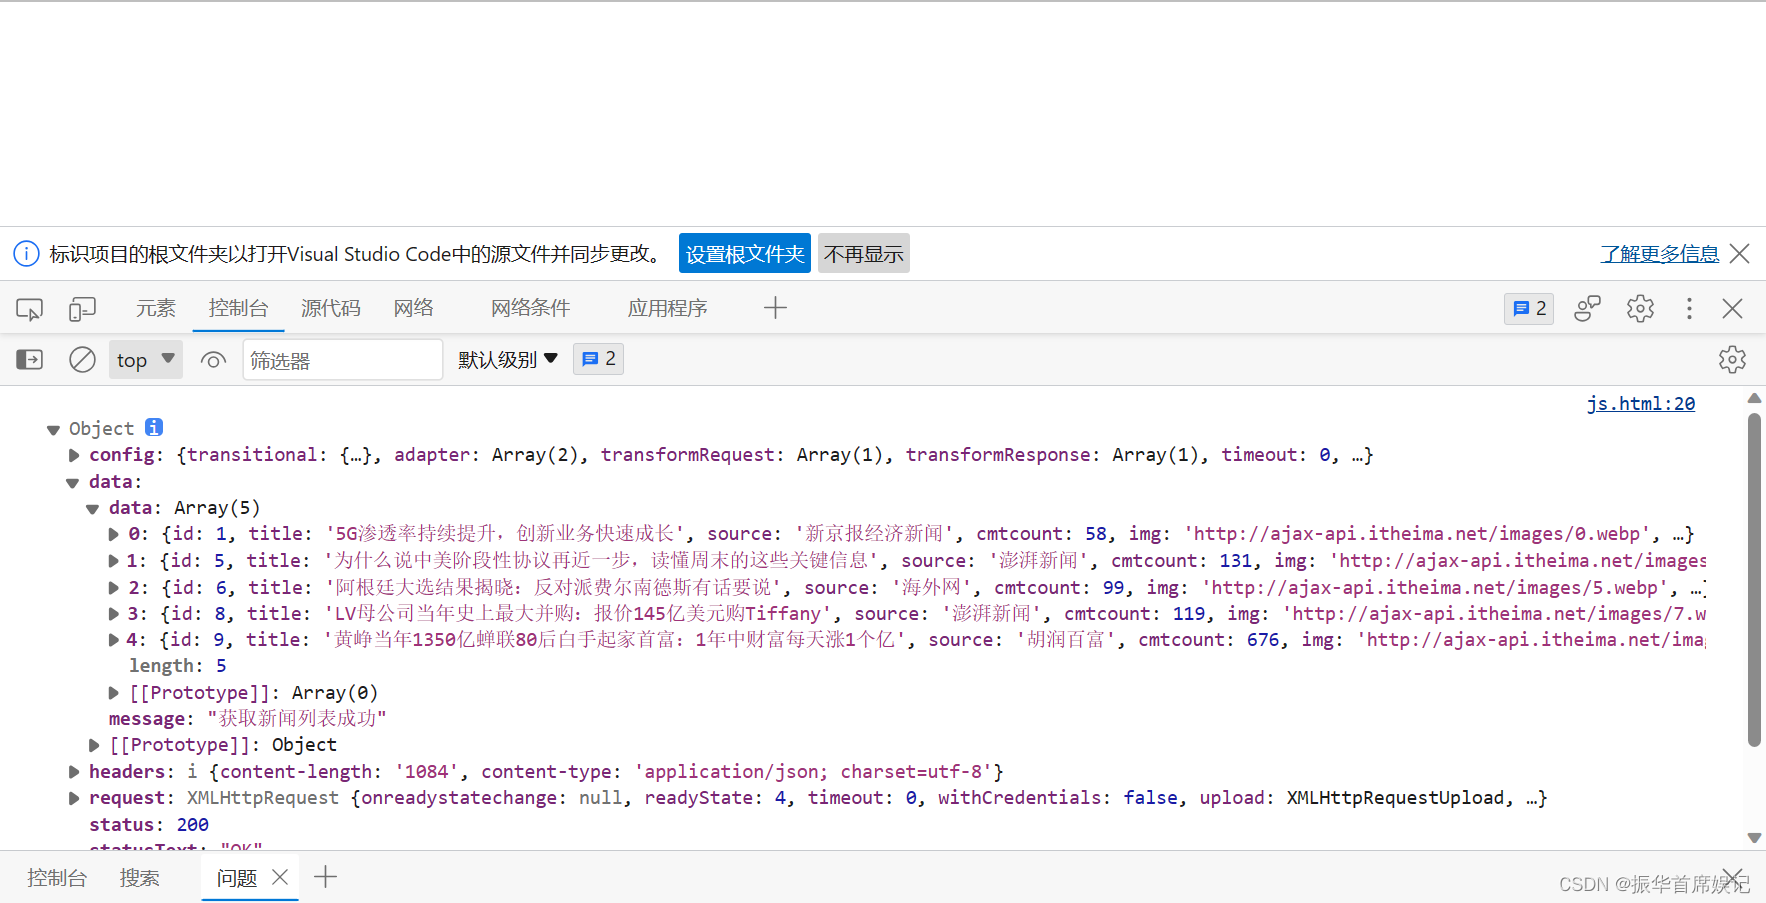The image size is (1766, 903).
Task: Open DevTools settings gear in tab bar
Action: click(x=1640, y=308)
